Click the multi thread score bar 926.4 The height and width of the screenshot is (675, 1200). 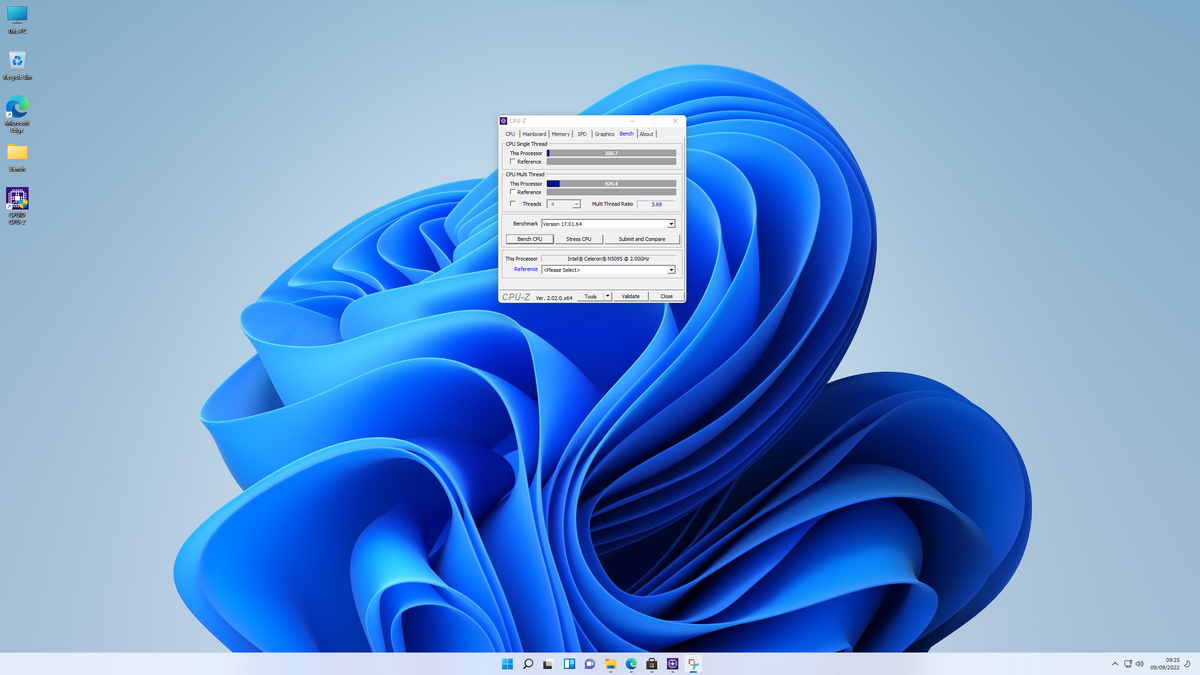pyautogui.click(x=611, y=184)
